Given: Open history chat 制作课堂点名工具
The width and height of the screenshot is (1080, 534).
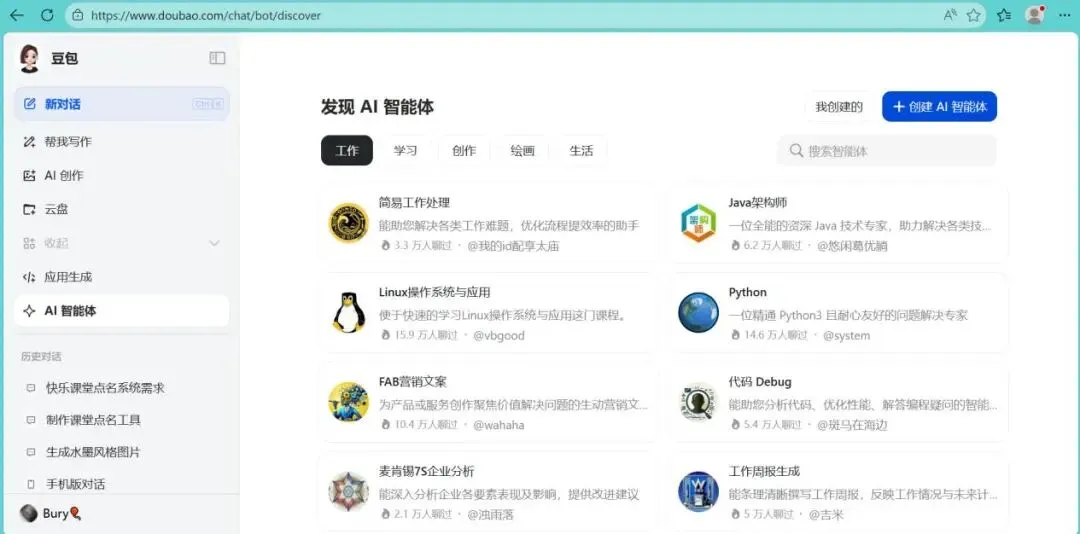Looking at the screenshot, I should tap(93, 420).
